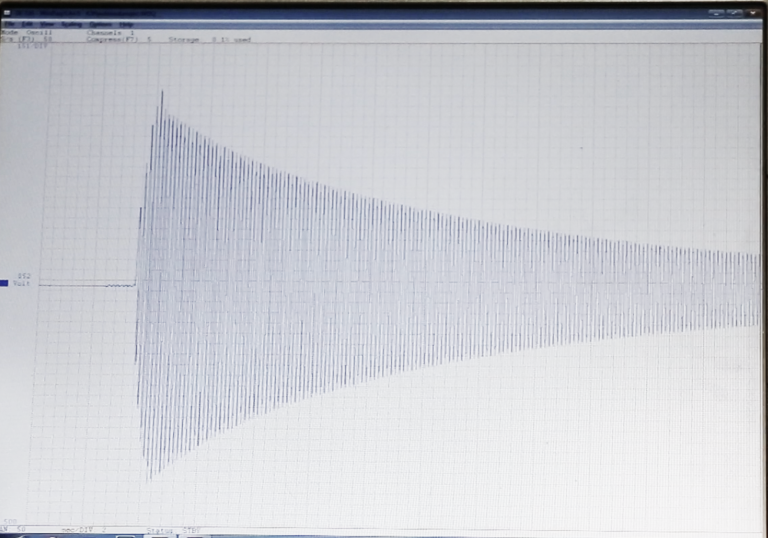
Task: Click the Mode Oscill setting
Action: (x=26, y=32)
